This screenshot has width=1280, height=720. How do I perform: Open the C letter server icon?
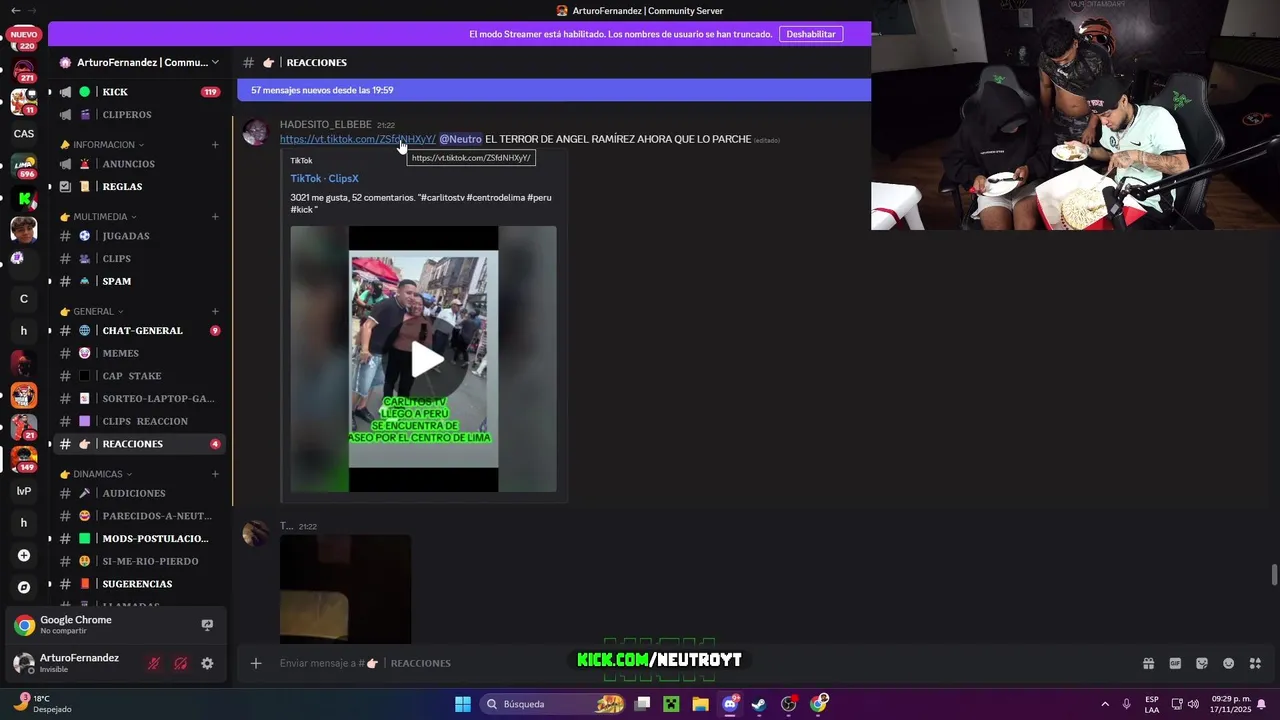coord(24,299)
